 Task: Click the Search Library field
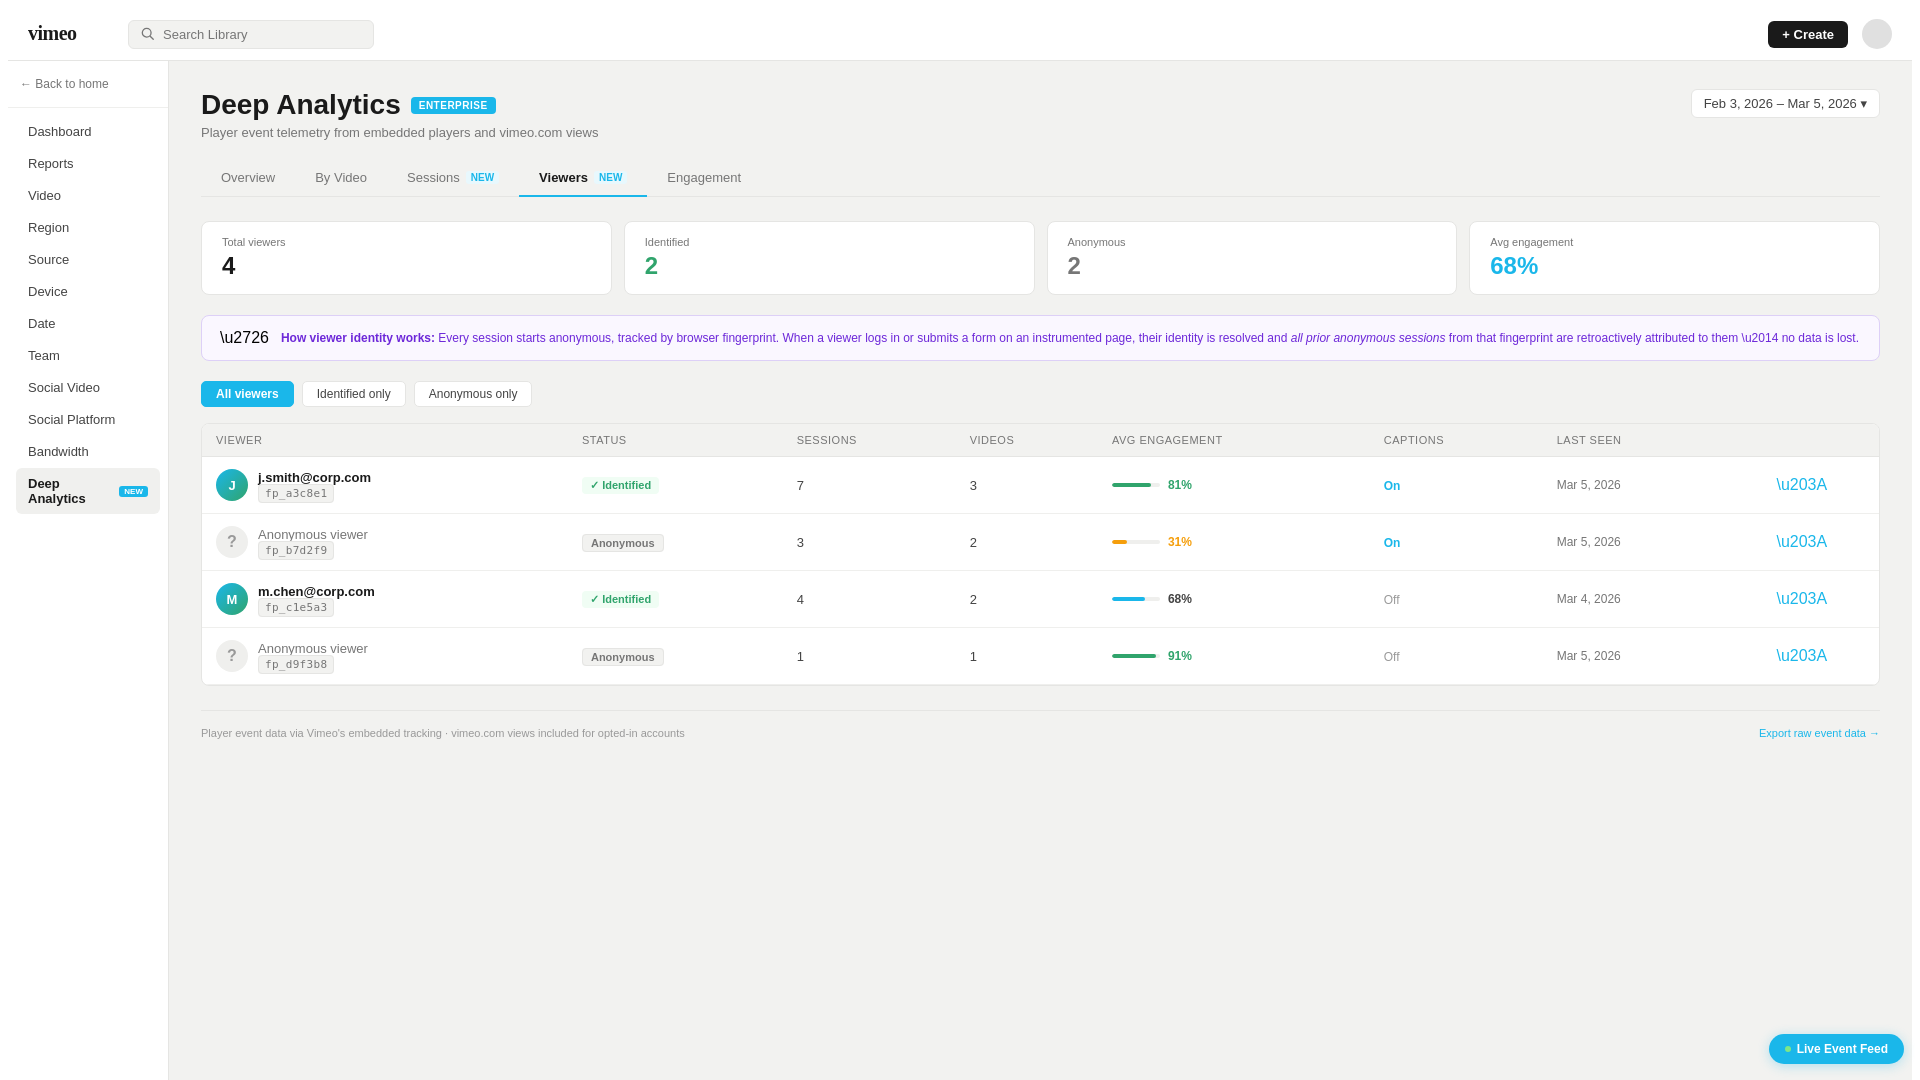260,34
